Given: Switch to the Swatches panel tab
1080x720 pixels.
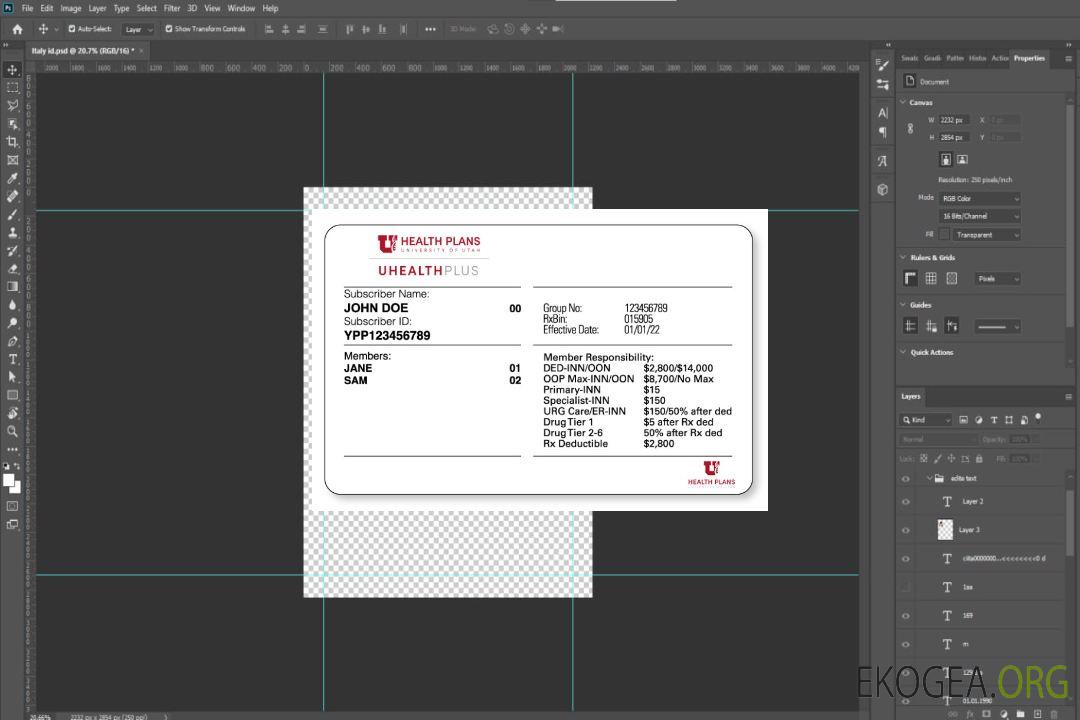Looking at the screenshot, I should pos(909,58).
